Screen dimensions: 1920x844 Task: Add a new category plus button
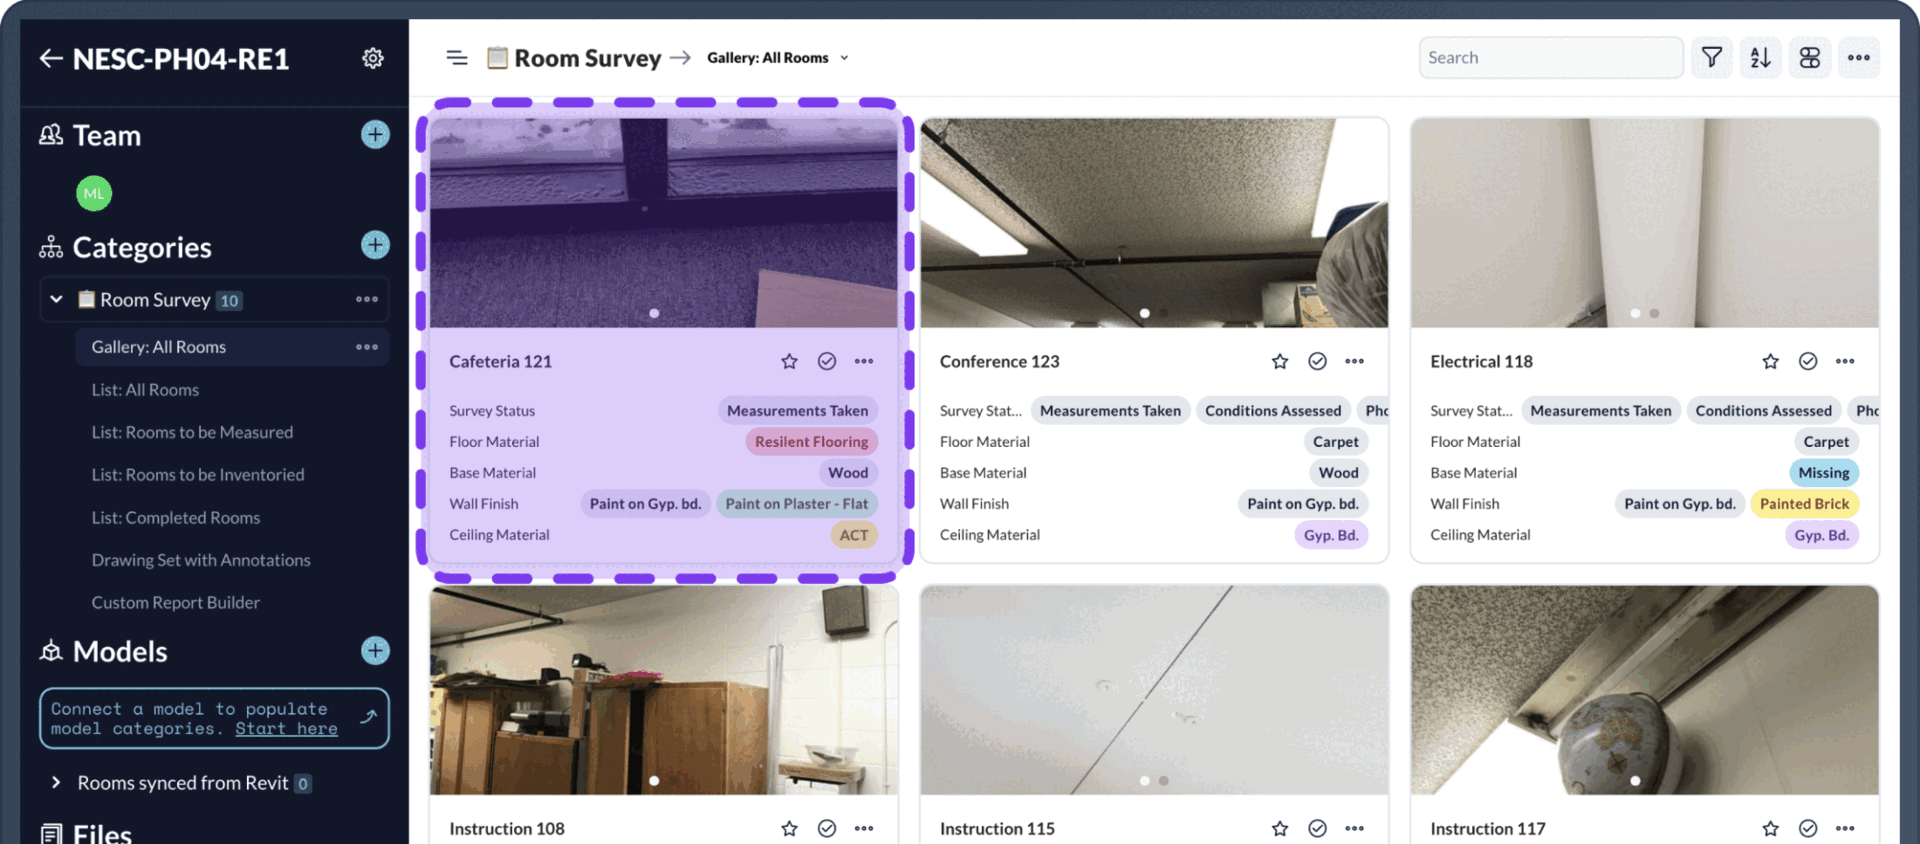[x=375, y=245]
